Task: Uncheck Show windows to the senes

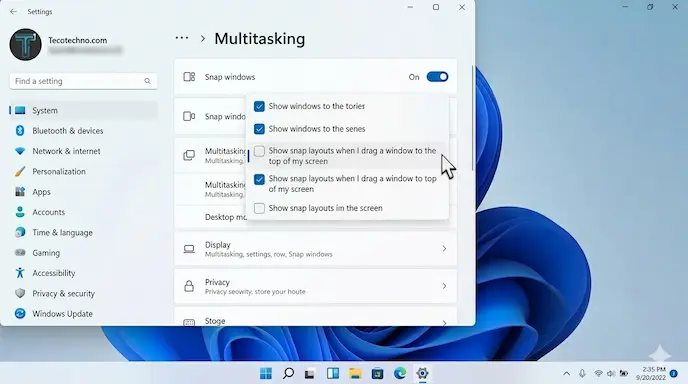Action: (259, 129)
